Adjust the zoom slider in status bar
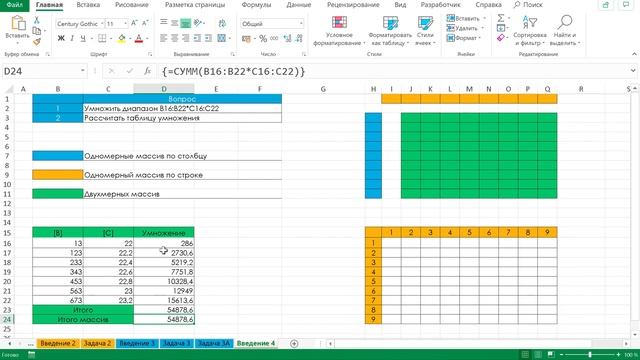Screen dimensions: 640x360 point(590,355)
